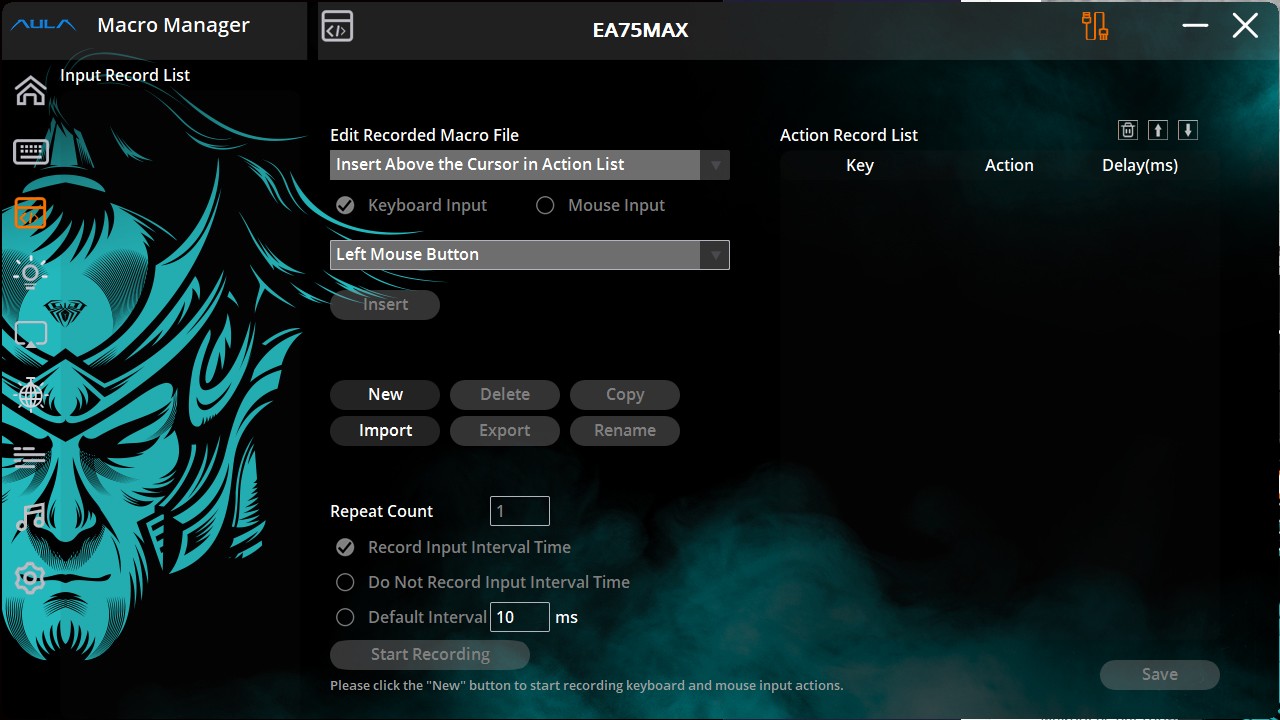The image size is (1280, 720).
Task: Open the Insert Above the Cursor dropdown
Action: (x=530, y=165)
